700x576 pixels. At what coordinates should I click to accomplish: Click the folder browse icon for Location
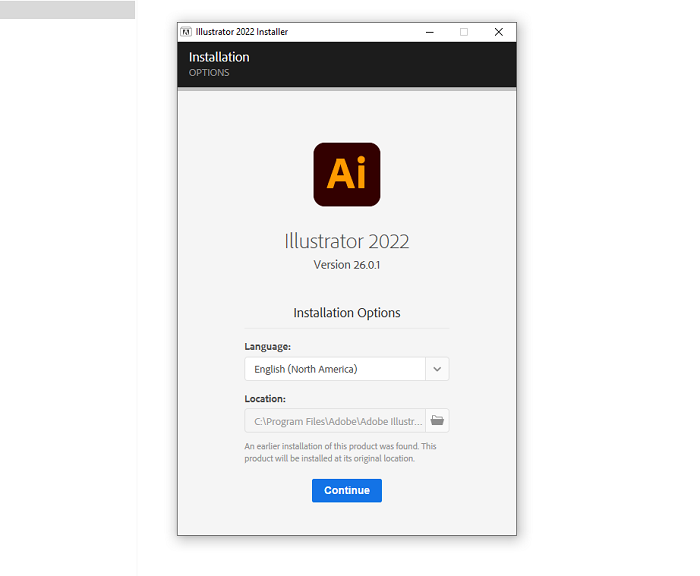(437, 421)
